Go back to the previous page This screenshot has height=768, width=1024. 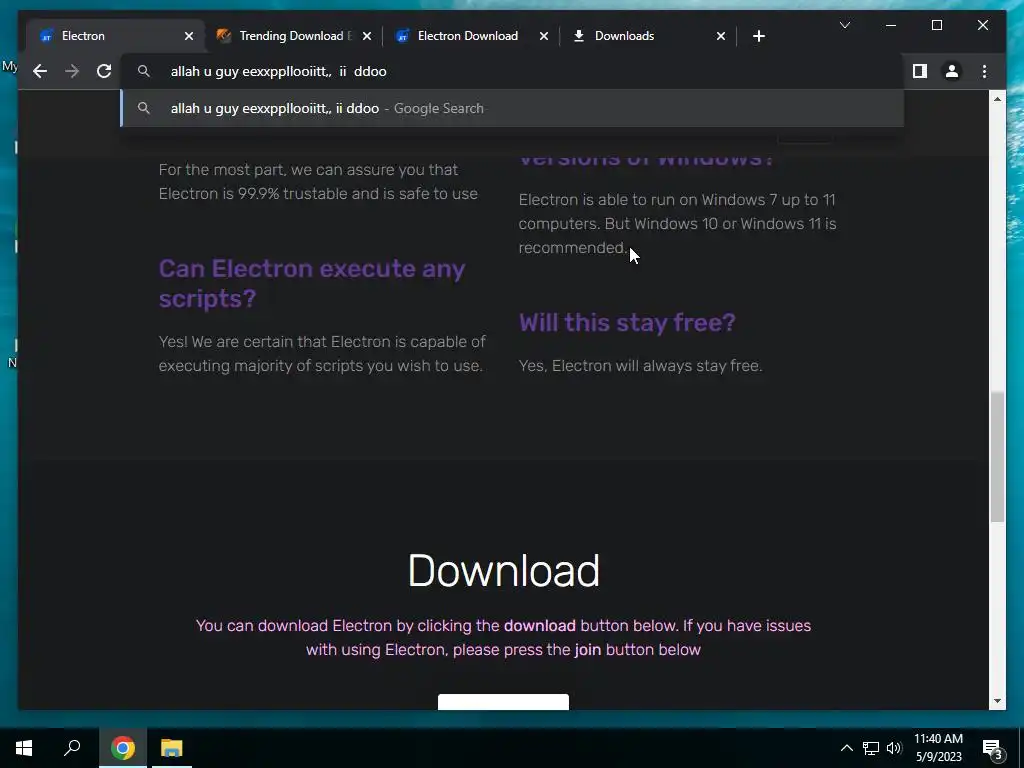click(x=40, y=71)
